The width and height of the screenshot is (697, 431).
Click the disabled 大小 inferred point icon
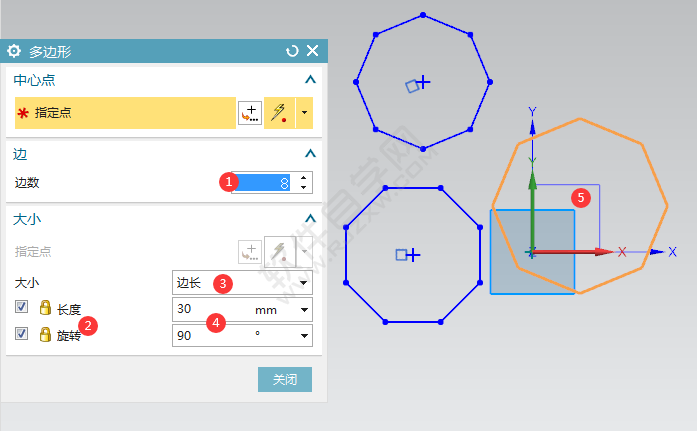[279, 252]
